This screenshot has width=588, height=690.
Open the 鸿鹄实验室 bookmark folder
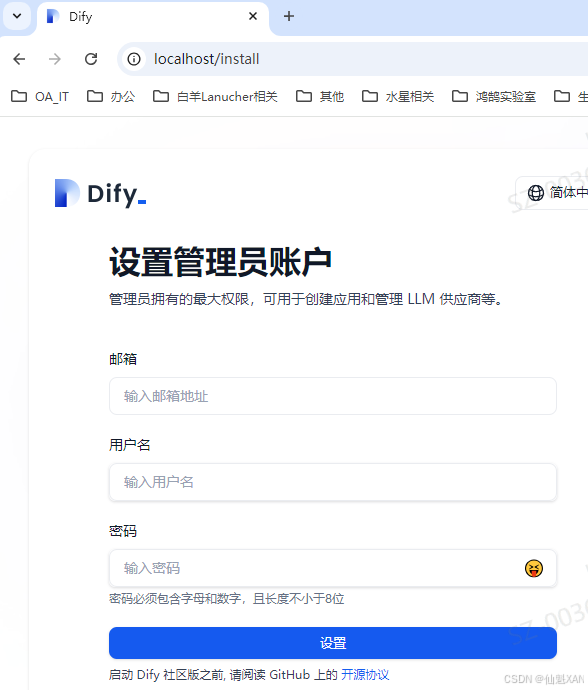click(494, 96)
